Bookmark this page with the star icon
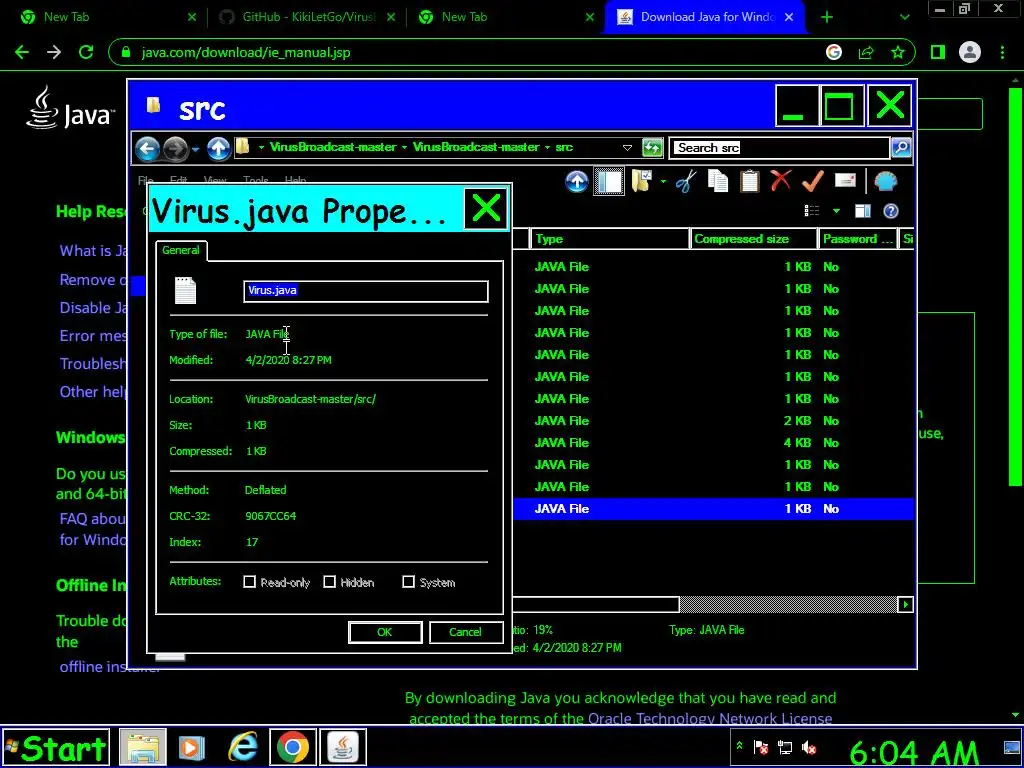Screen dimensions: 1024x768 [898, 52]
